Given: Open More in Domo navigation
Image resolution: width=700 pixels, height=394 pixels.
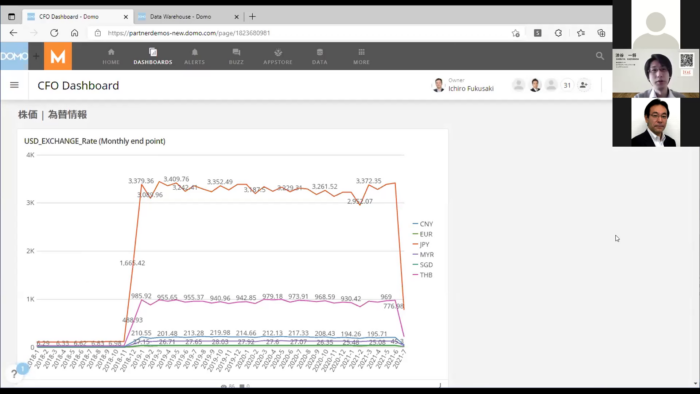Looking at the screenshot, I should (x=361, y=57).
